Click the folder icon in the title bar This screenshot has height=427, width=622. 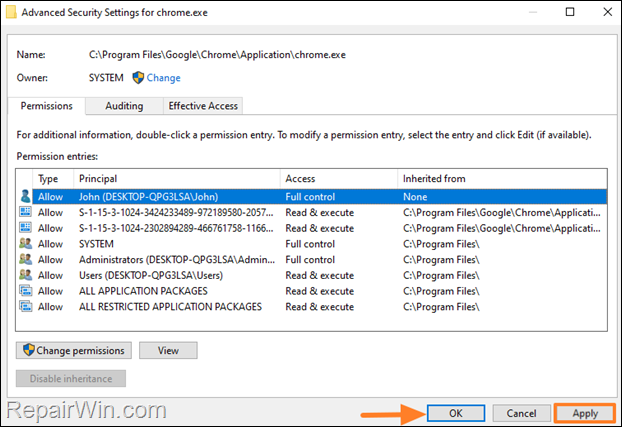click(12, 12)
